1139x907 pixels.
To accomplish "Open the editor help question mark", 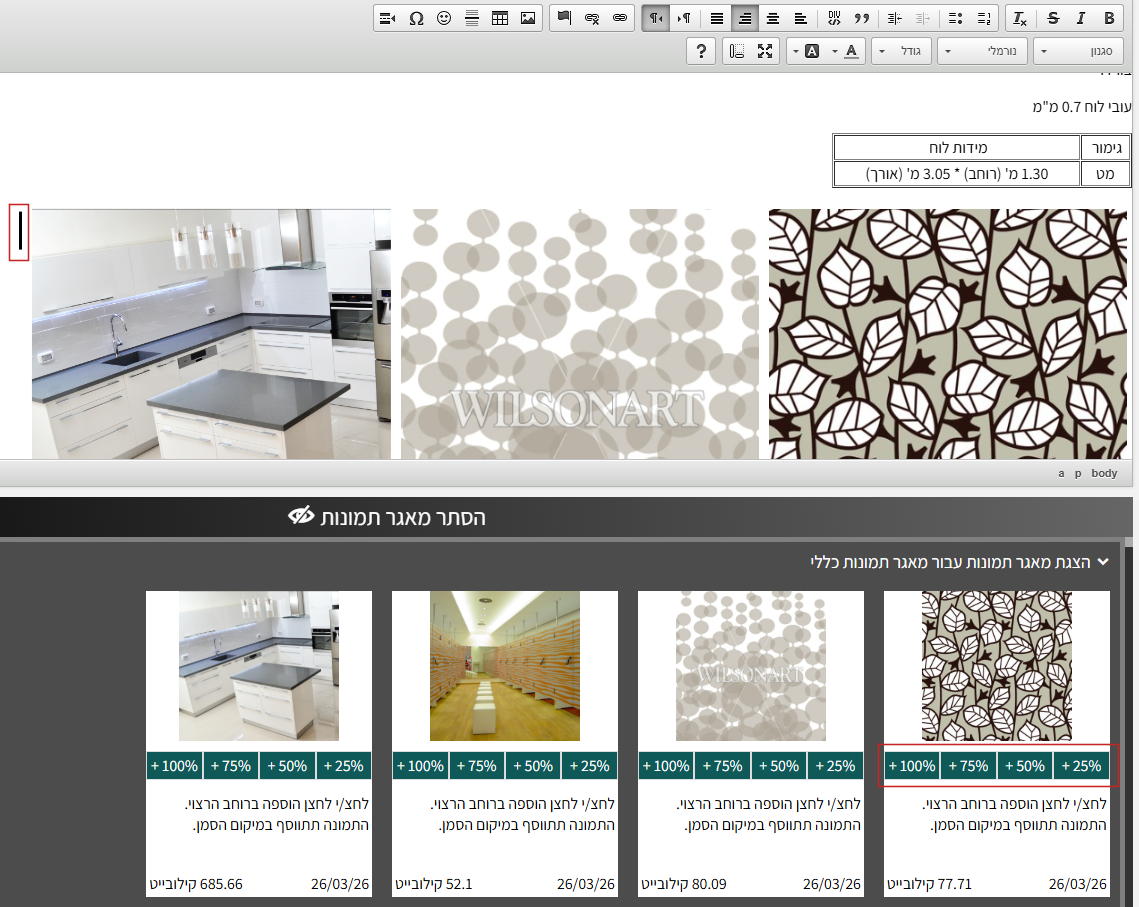I will (702, 51).
